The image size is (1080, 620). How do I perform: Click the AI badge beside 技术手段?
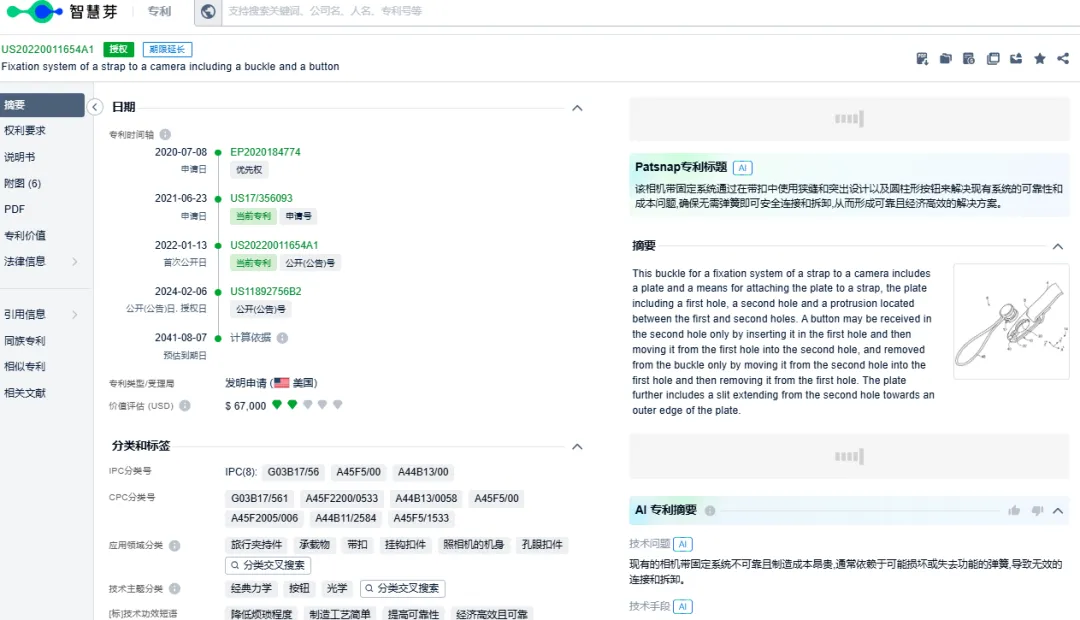pos(683,606)
